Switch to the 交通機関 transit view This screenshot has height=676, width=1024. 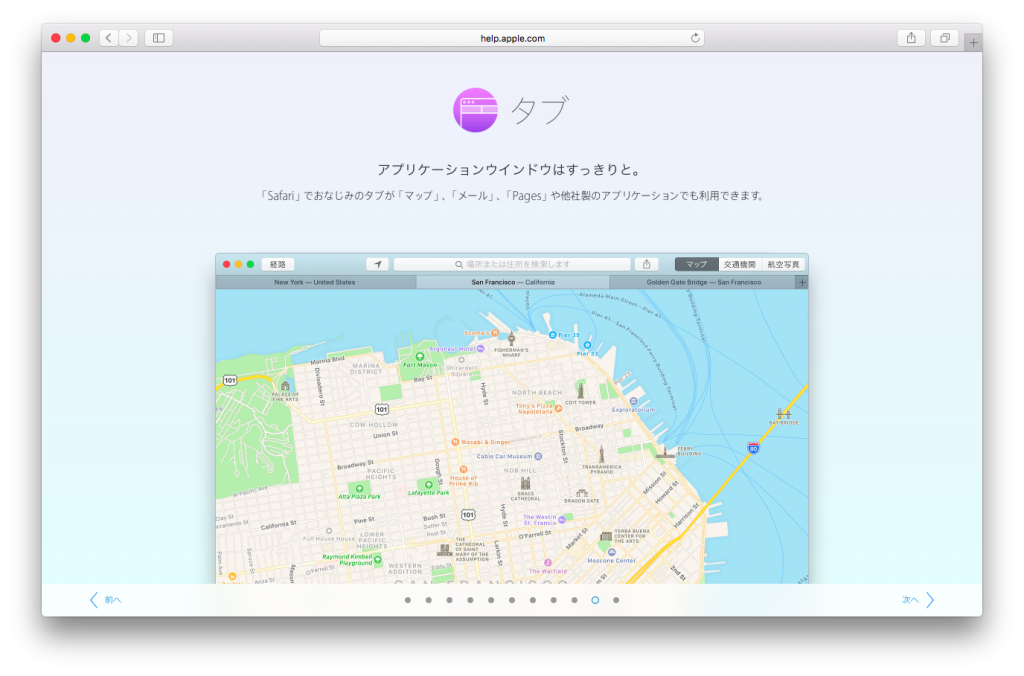point(740,264)
